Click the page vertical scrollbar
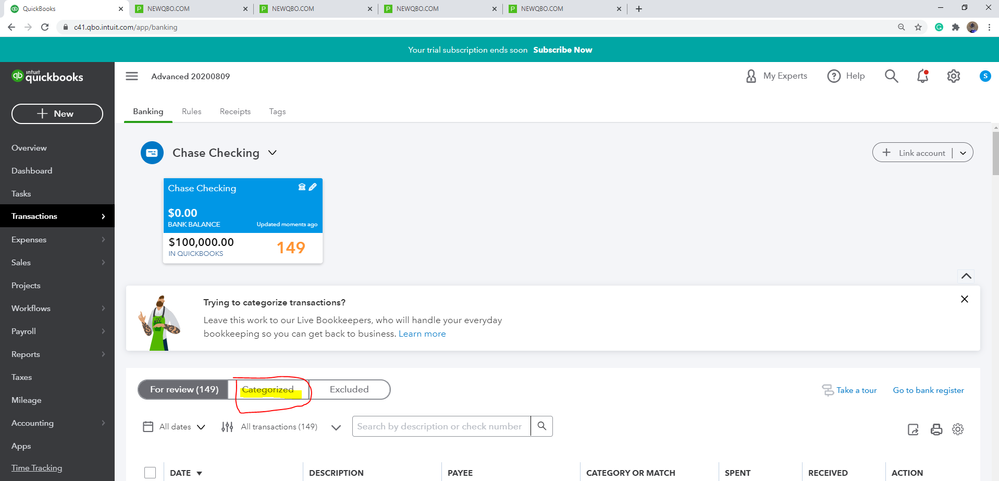 point(995,152)
